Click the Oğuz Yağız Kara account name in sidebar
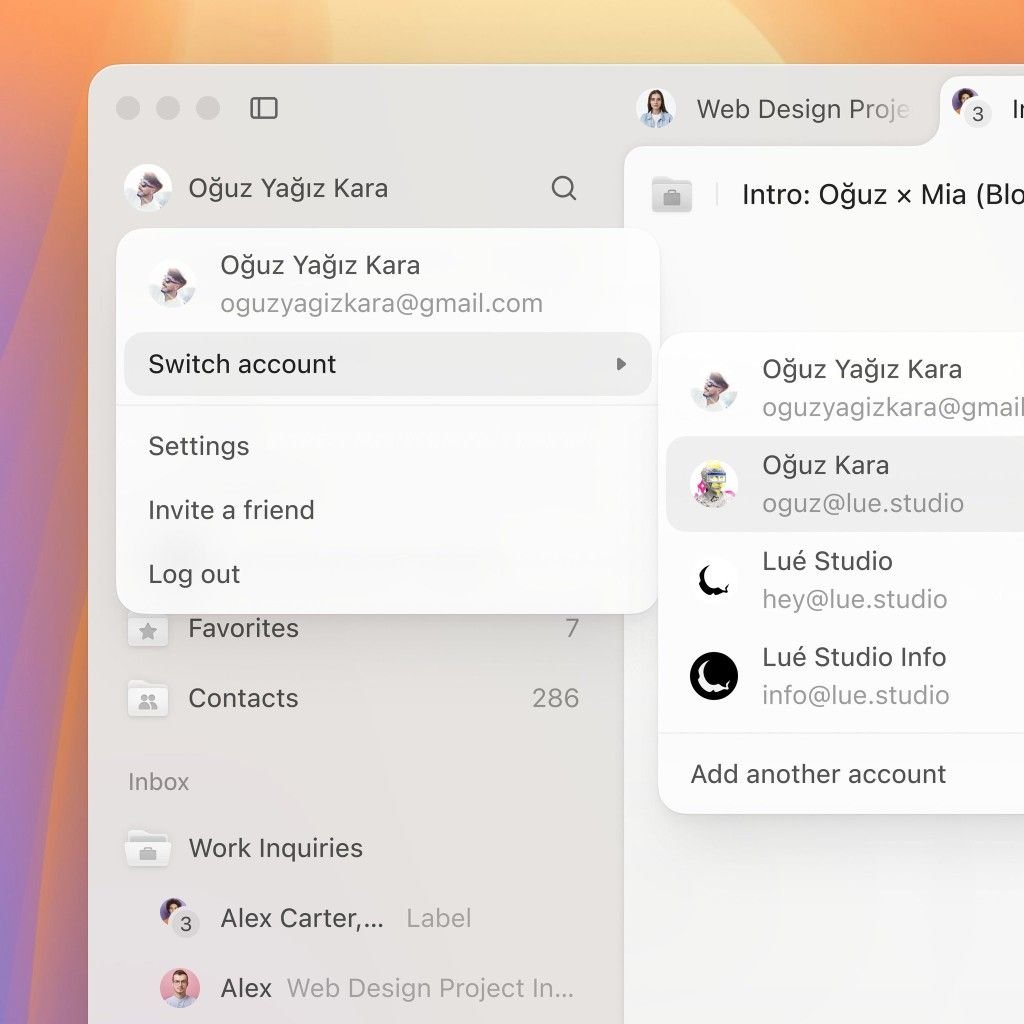The image size is (1024, 1024). pos(288,188)
